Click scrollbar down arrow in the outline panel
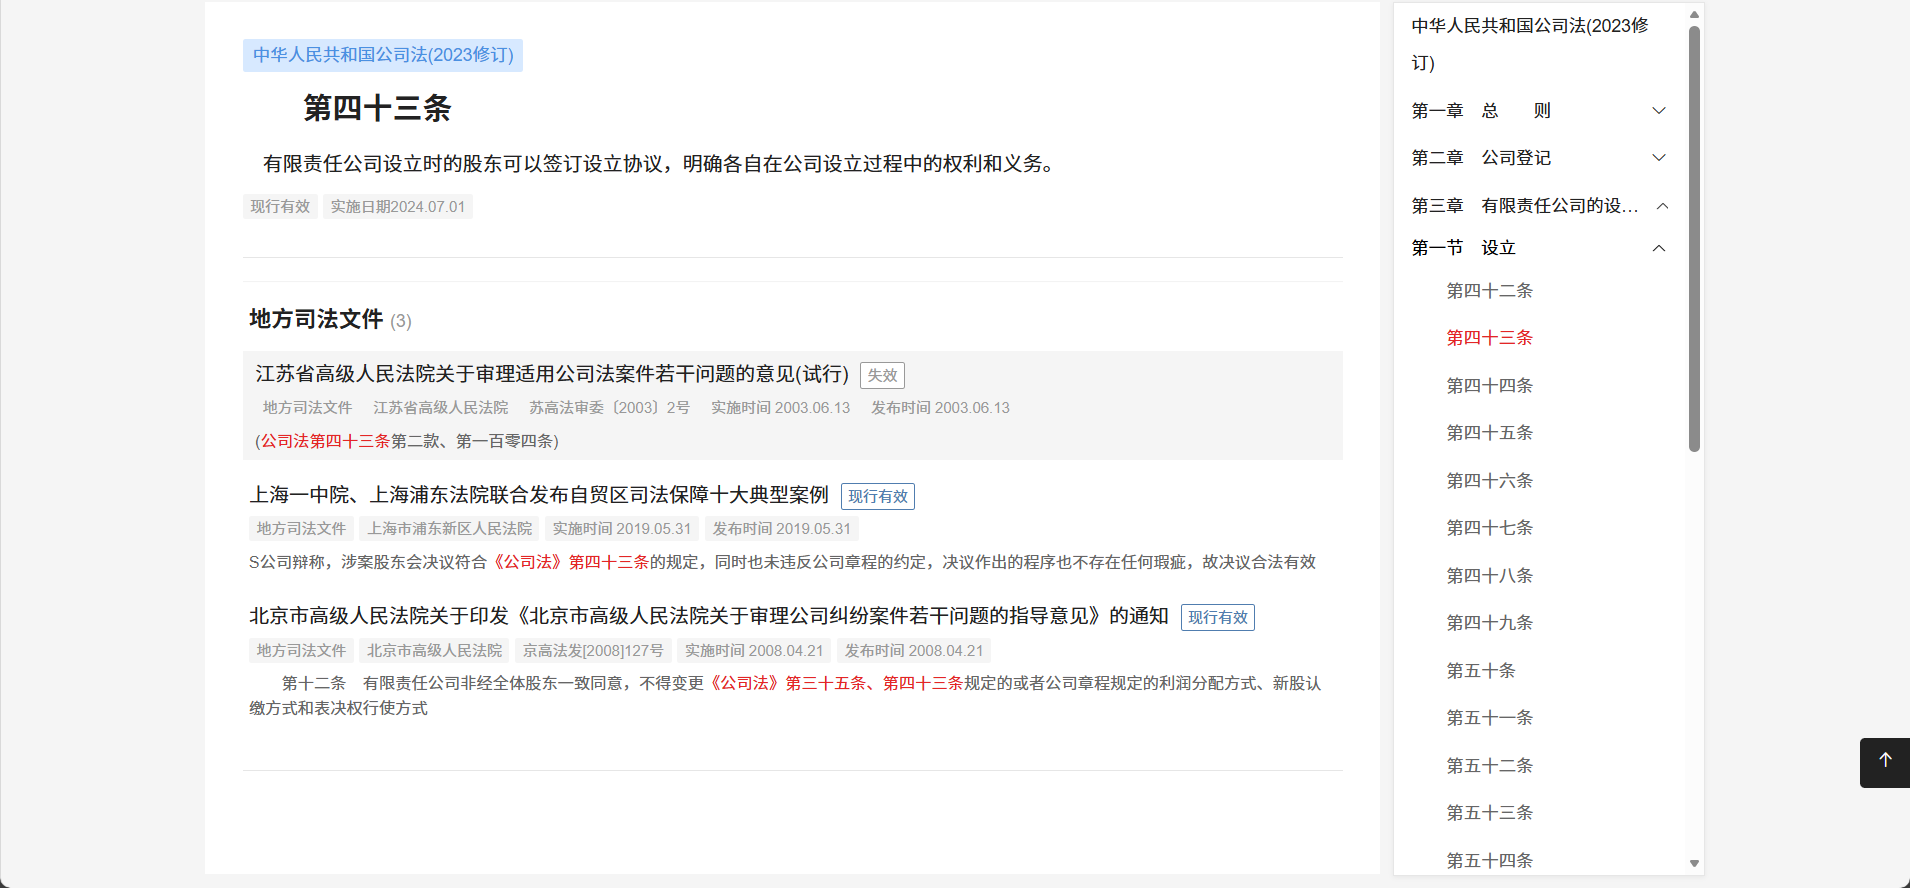The height and width of the screenshot is (888, 1910). coord(1694,863)
